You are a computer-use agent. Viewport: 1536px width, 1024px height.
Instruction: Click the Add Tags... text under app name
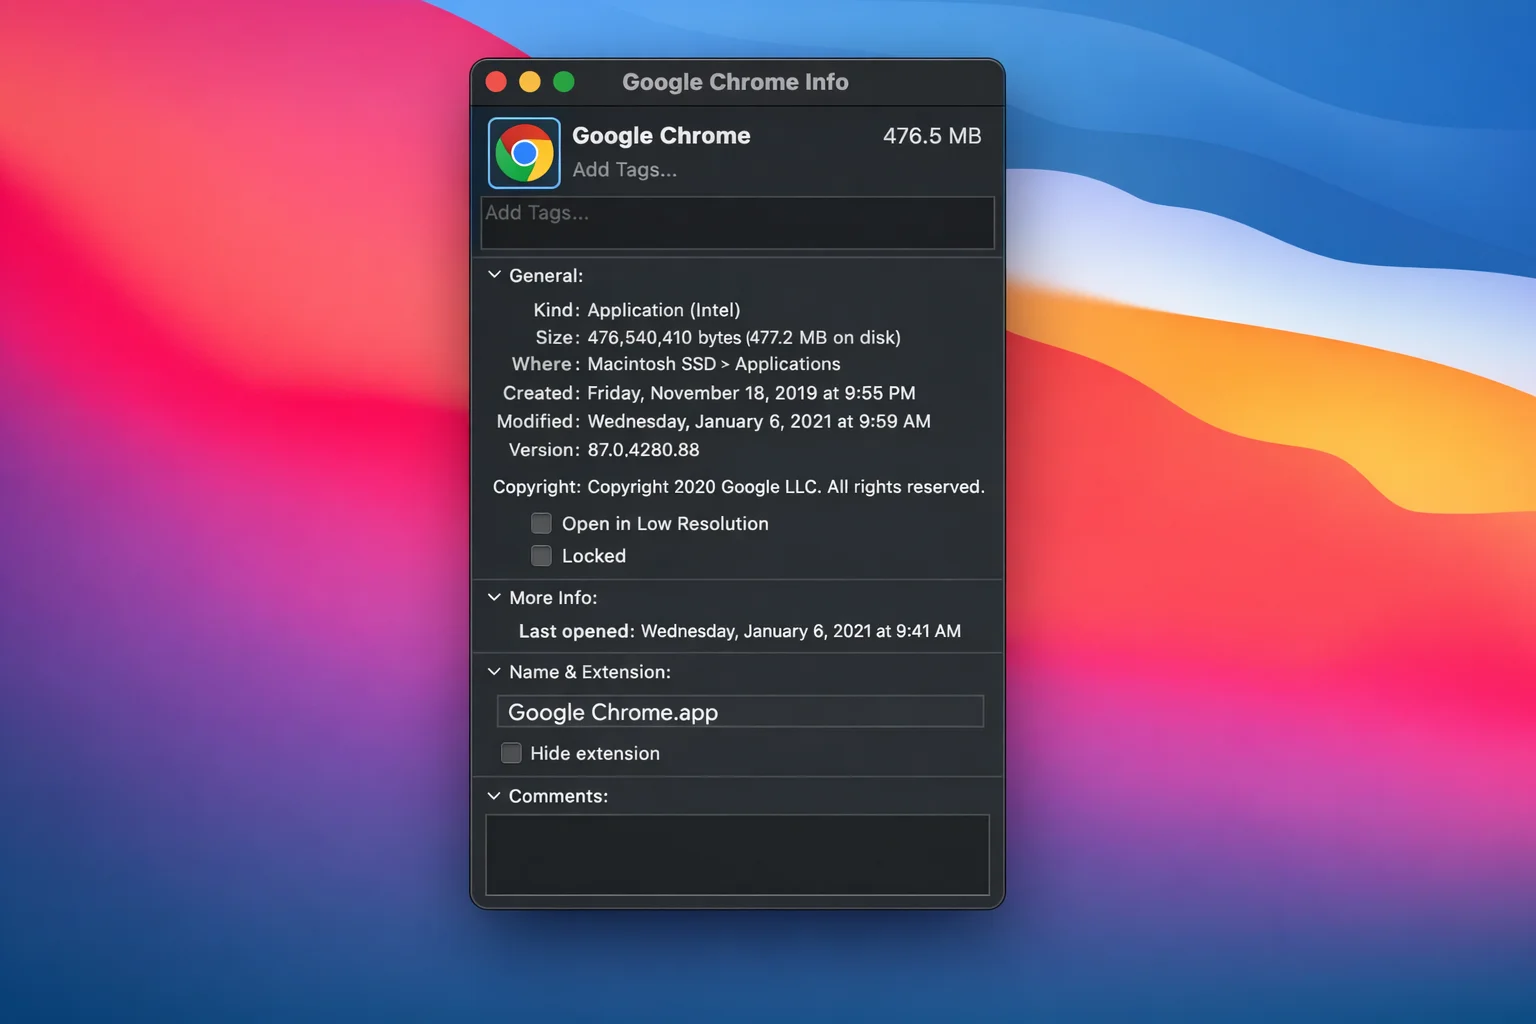(x=624, y=170)
